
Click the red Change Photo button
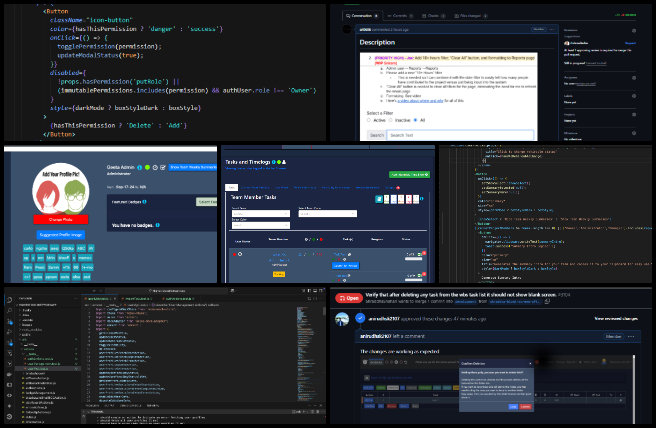pos(61,219)
